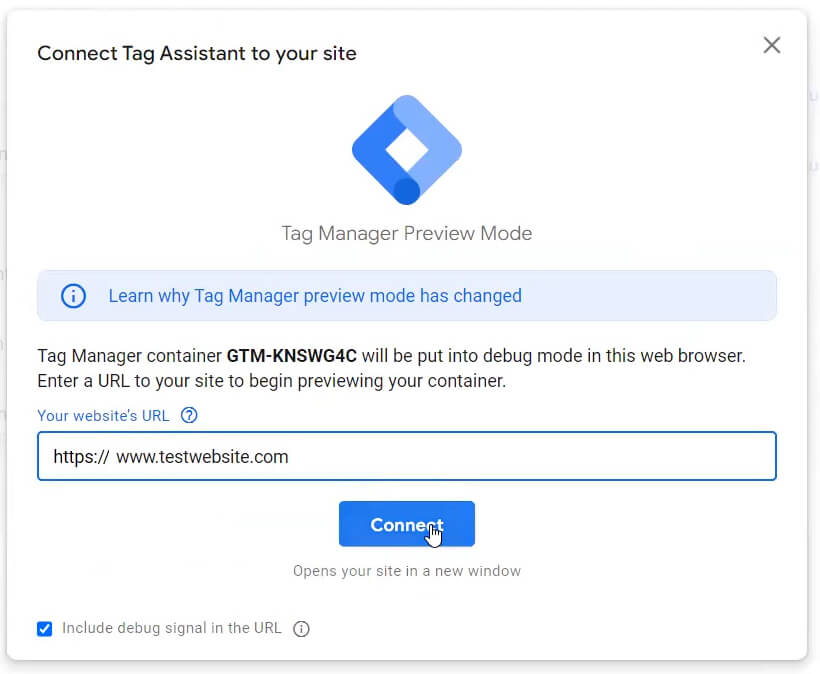This screenshot has height=674, width=820.
Task: Click the Connect button
Action: [407, 524]
